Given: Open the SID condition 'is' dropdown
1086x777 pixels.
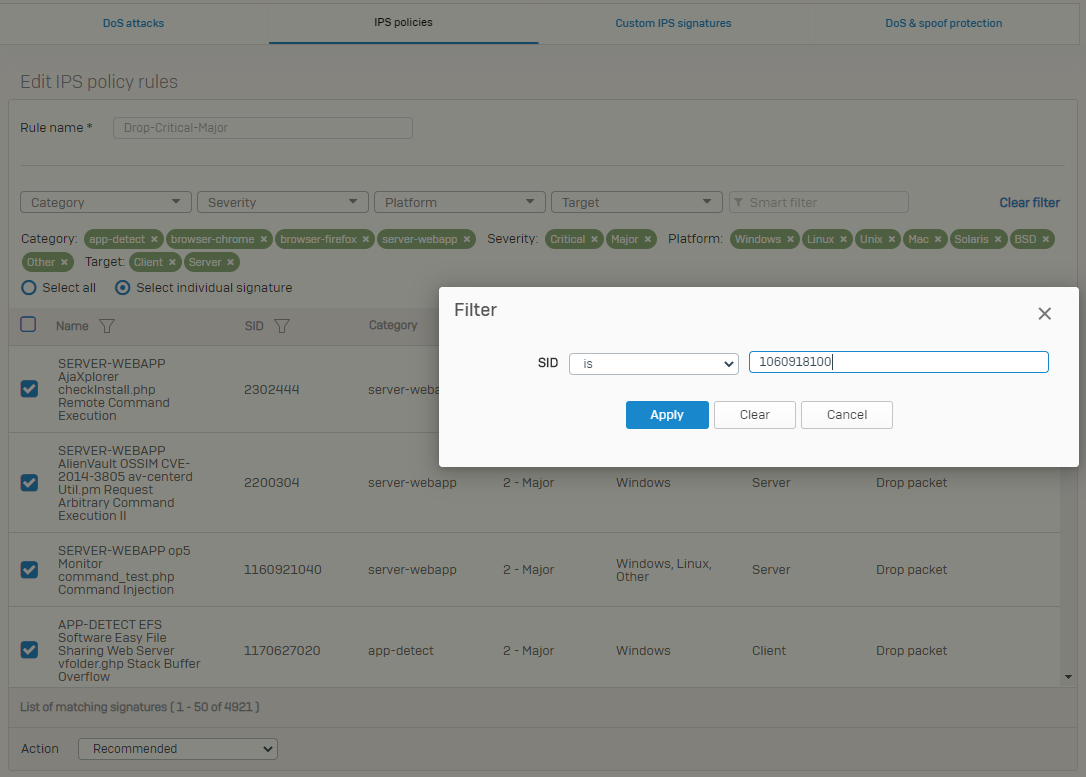Looking at the screenshot, I should point(654,364).
